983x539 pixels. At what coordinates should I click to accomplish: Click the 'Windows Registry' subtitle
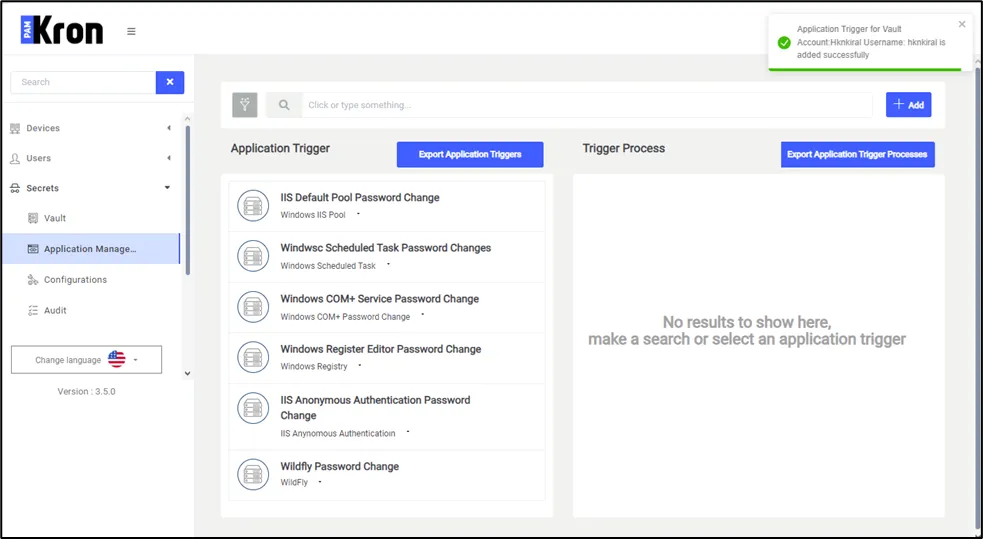313,366
